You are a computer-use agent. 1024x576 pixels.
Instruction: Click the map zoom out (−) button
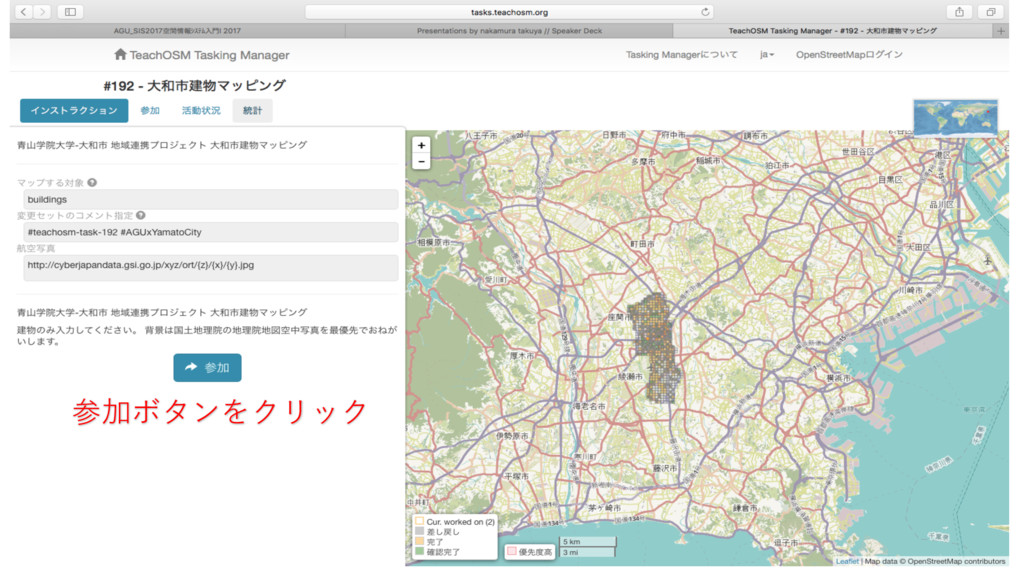tap(421, 161)
